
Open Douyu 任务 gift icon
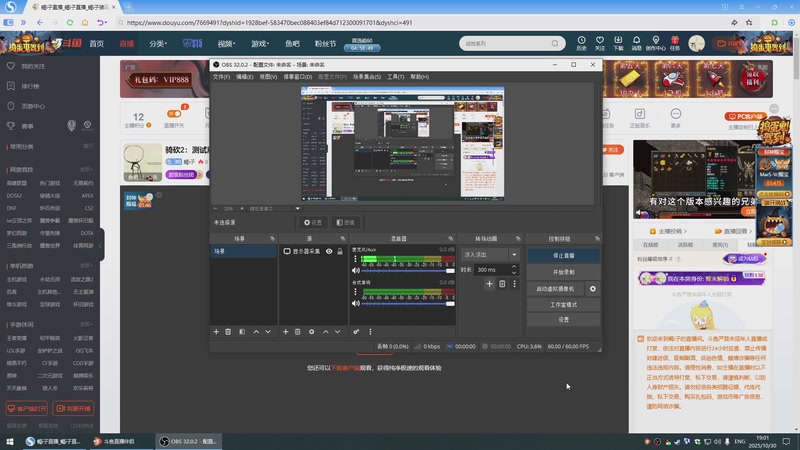coord(675,43)
